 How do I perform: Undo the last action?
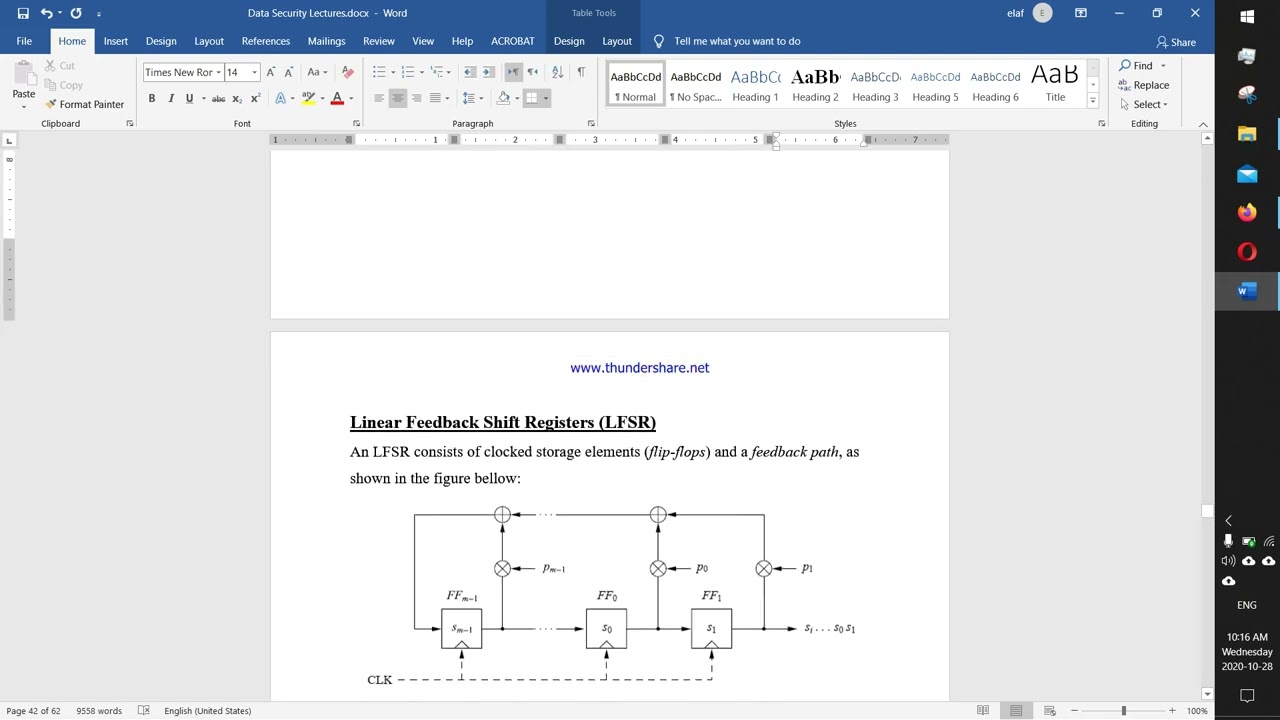coord(46,13)
